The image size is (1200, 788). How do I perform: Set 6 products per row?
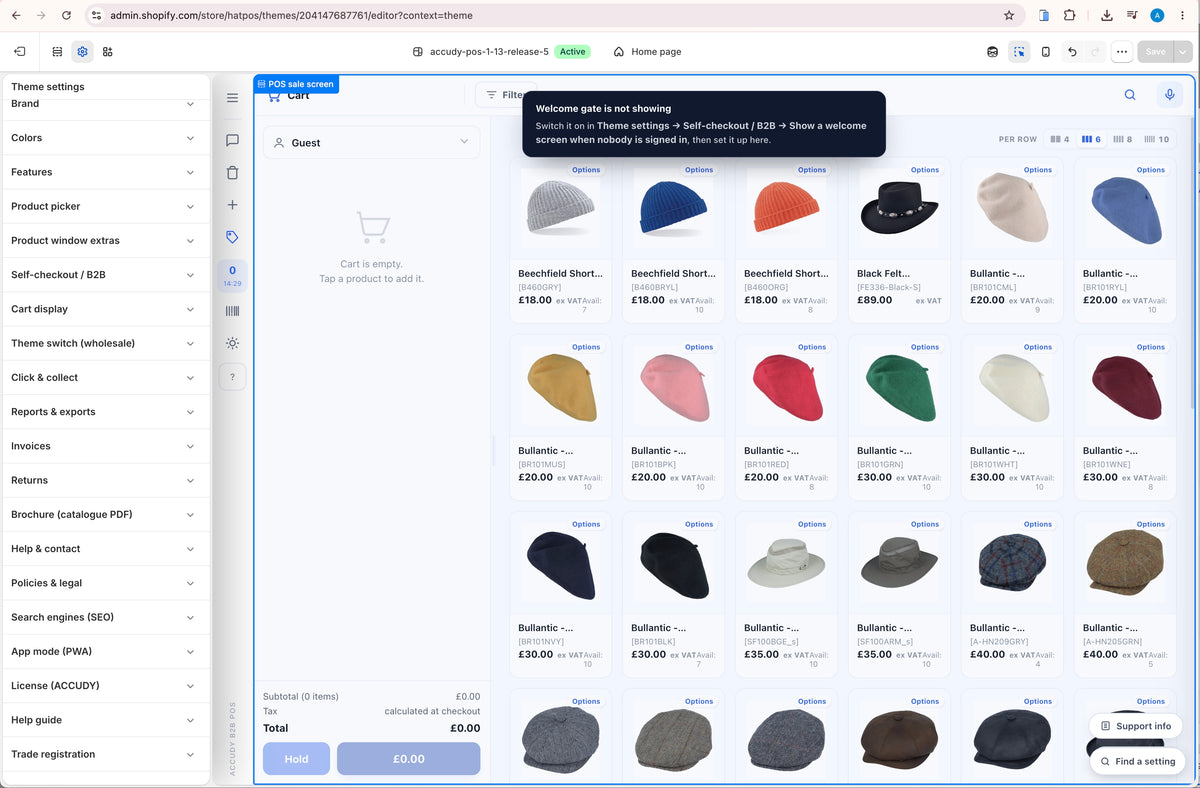click(x=1091, y=139)
